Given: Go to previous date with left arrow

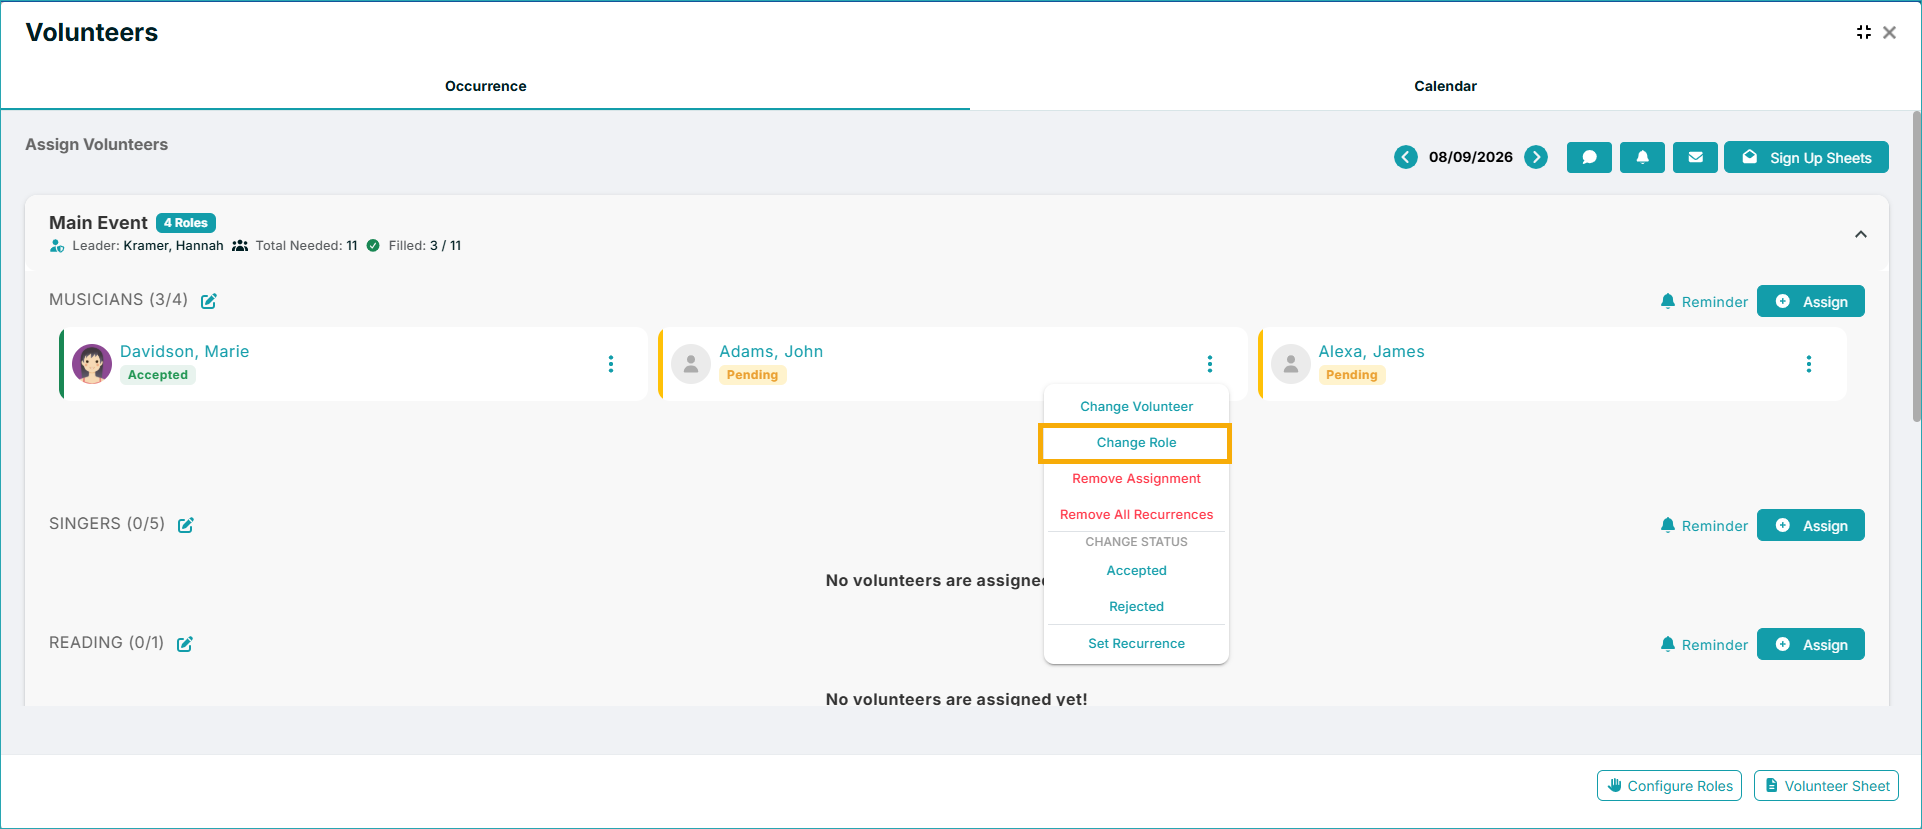Looking at the screenshot, I should click(1406, 157).
